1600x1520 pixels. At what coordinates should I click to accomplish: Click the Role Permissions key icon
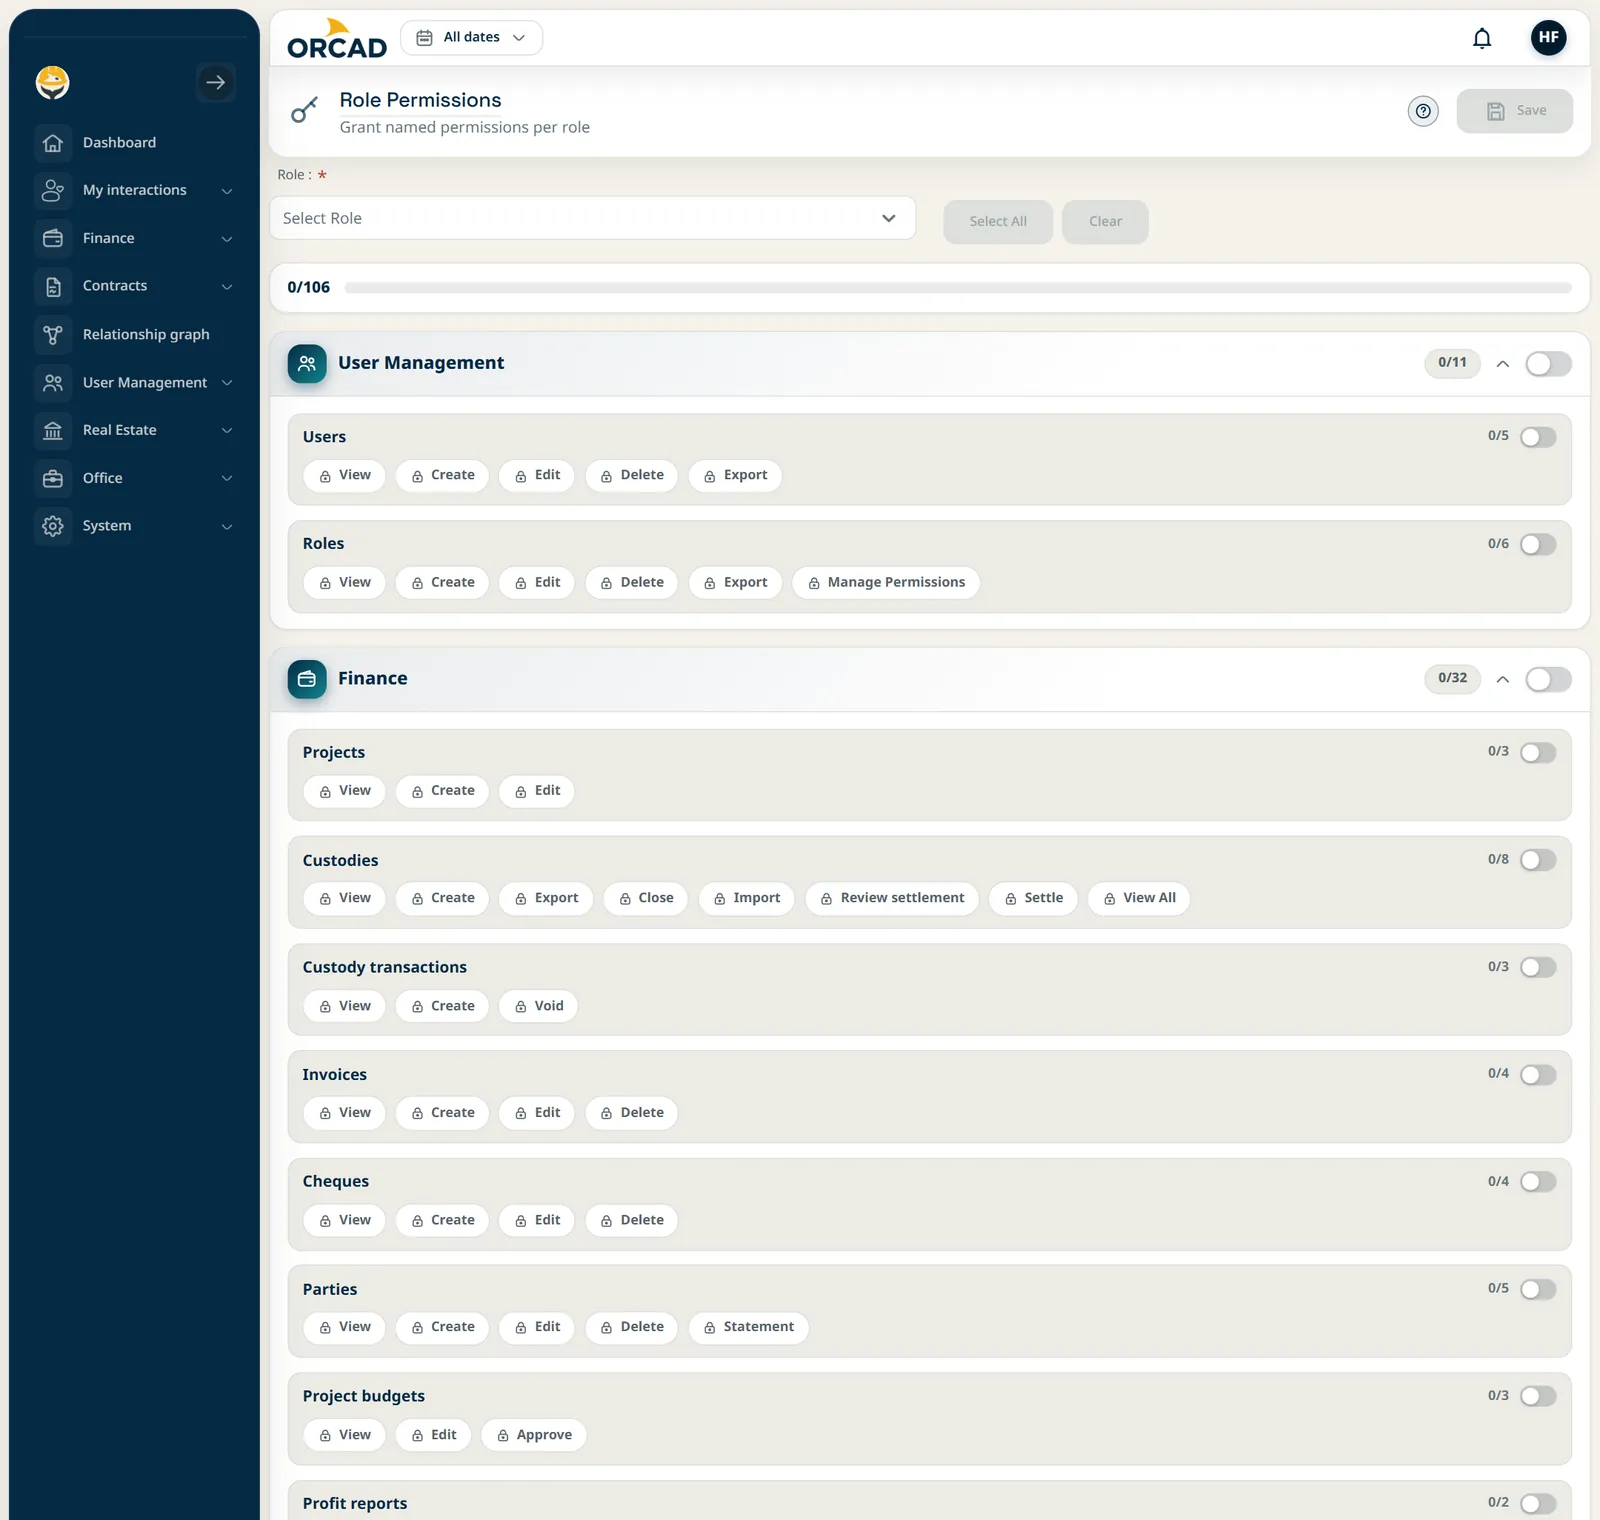coord(305,110)
